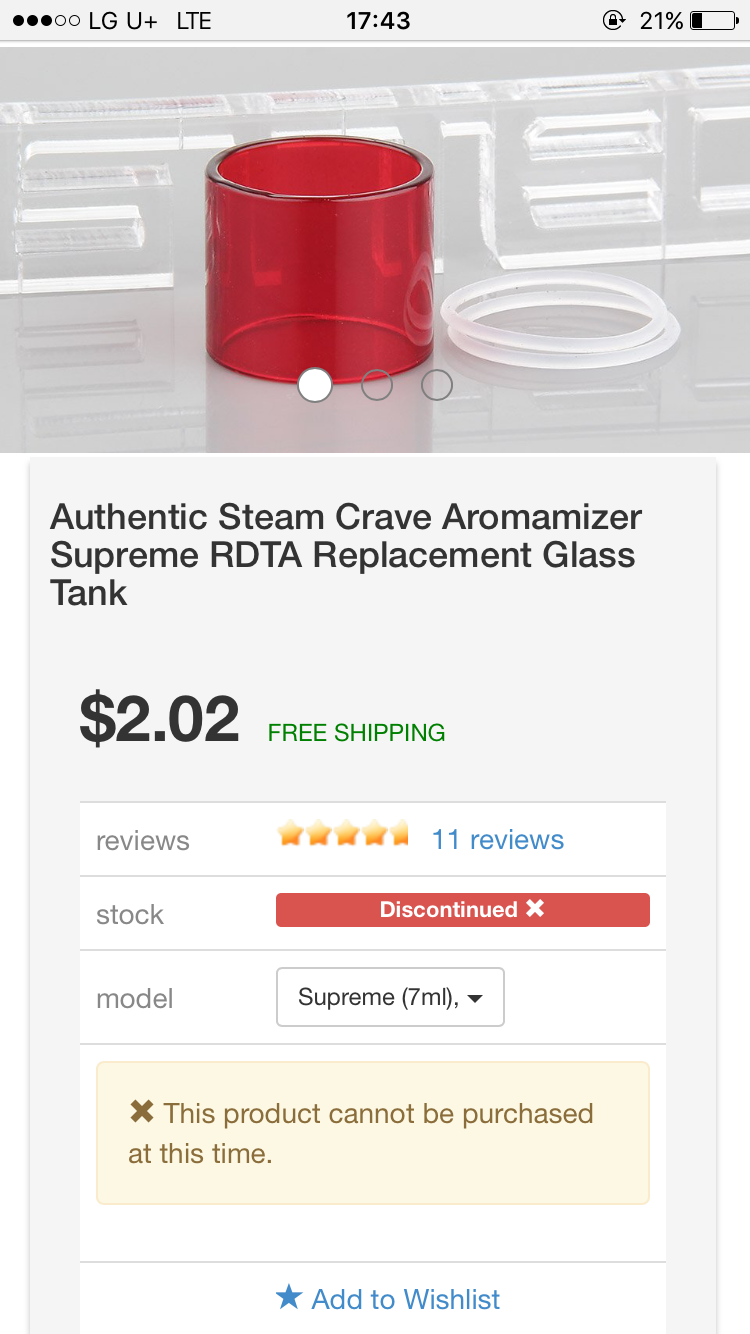Click the X icon in the Discontinued badge
The height and width of the screenshot is (1334, 750).
[535, 909]
